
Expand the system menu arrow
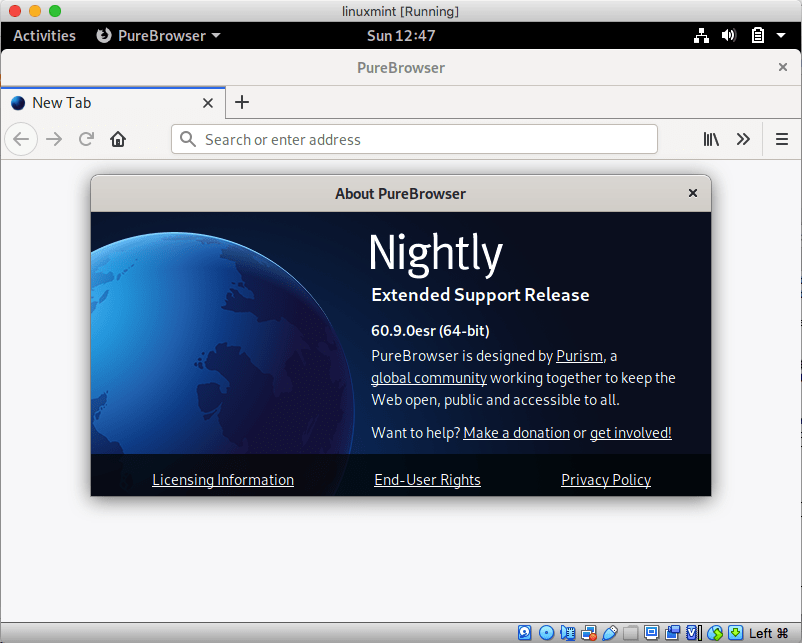781,36
